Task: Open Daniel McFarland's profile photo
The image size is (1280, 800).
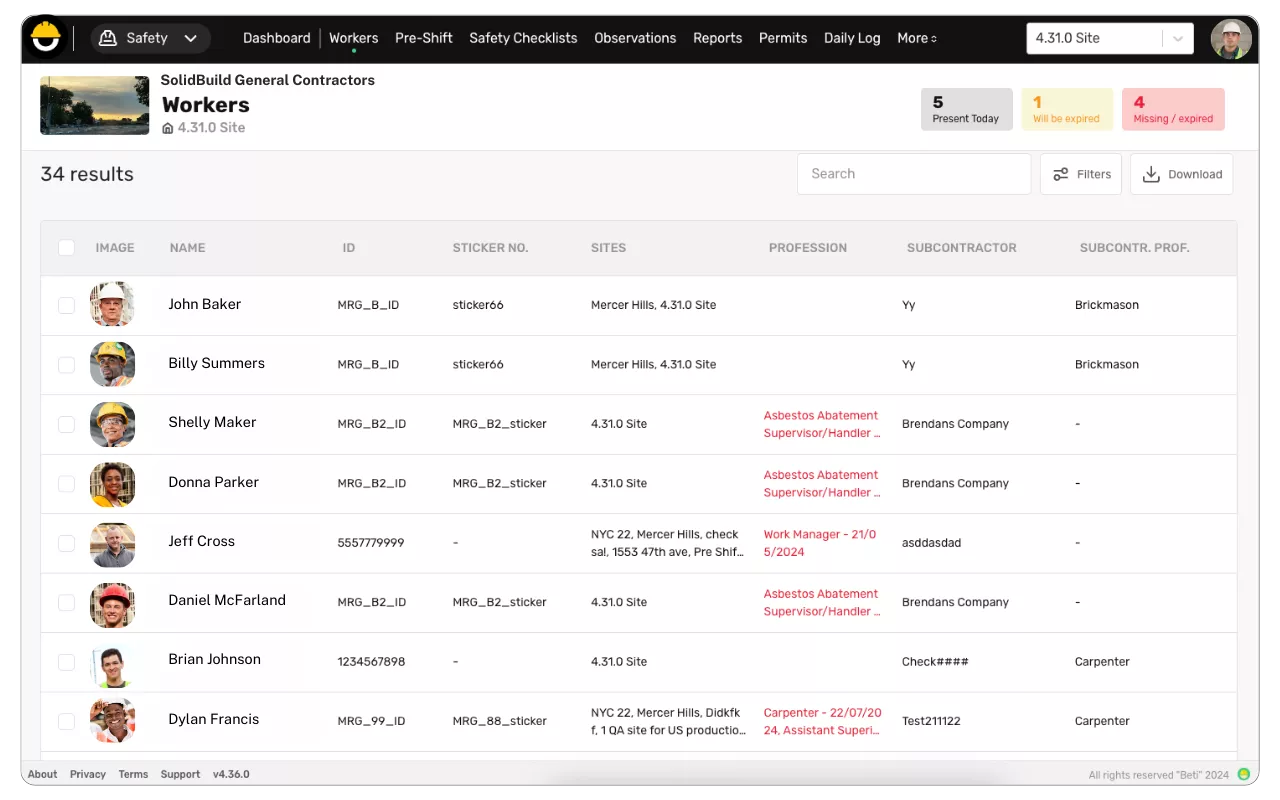Action: 112,602
